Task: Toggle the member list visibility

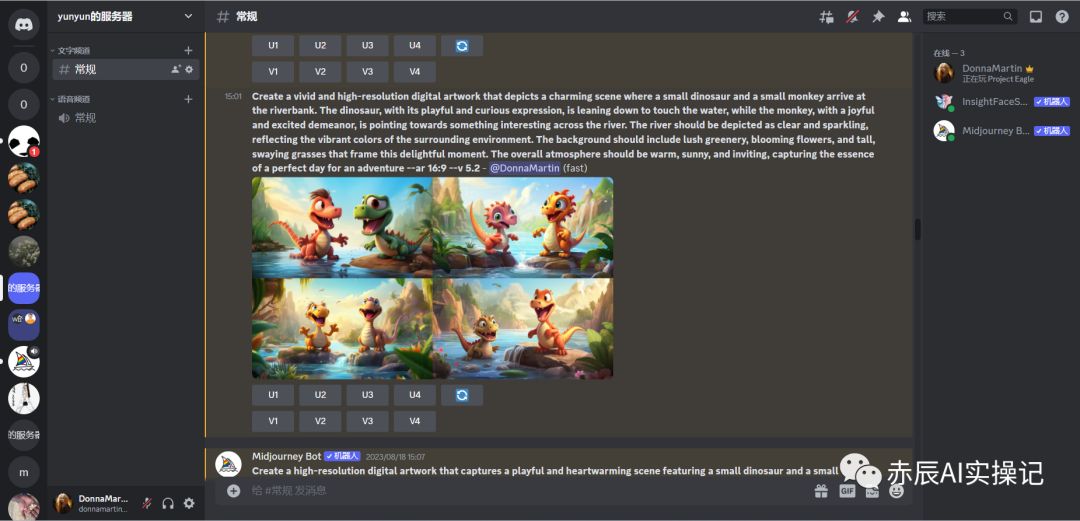Action: (x=904, y=17)
